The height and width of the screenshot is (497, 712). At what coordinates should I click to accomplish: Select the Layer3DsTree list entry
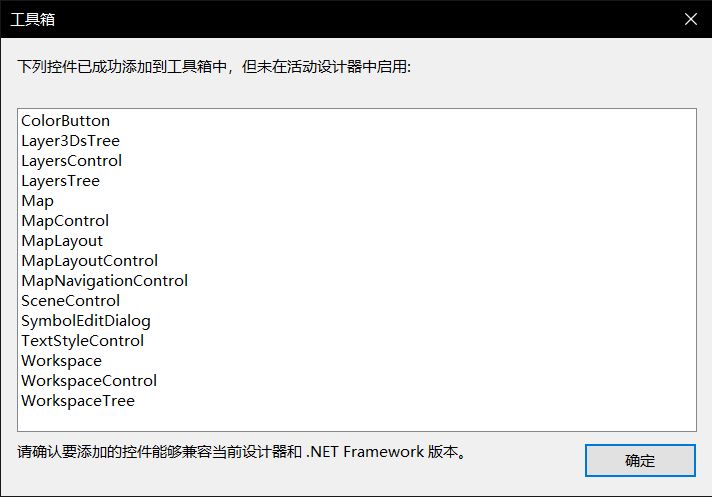(x=70, y=141)
